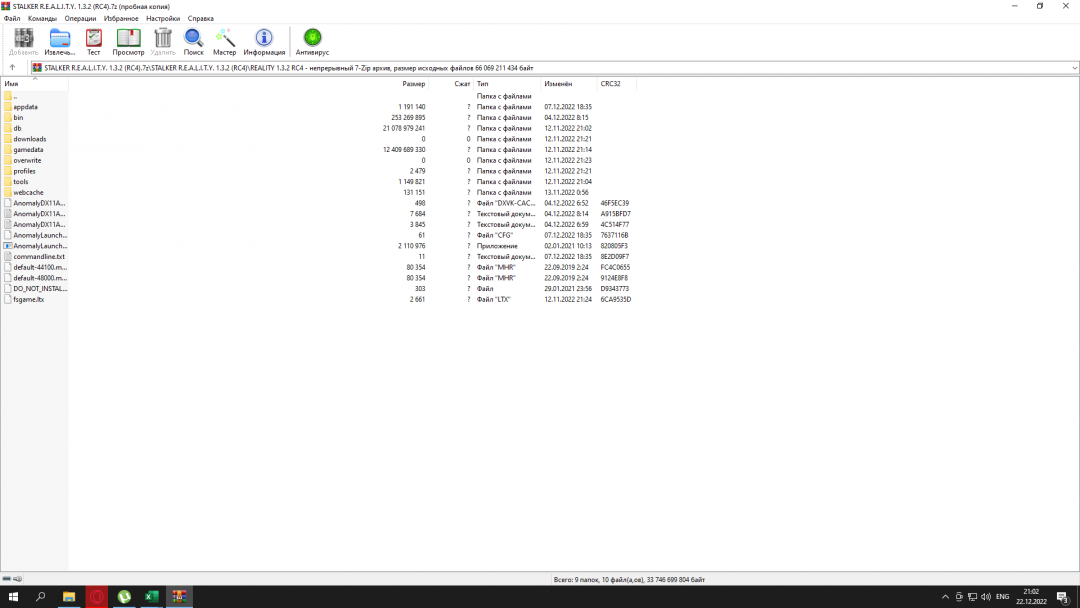Sort by Имя column header
The image size is (1080, 608).
[34, 83]
